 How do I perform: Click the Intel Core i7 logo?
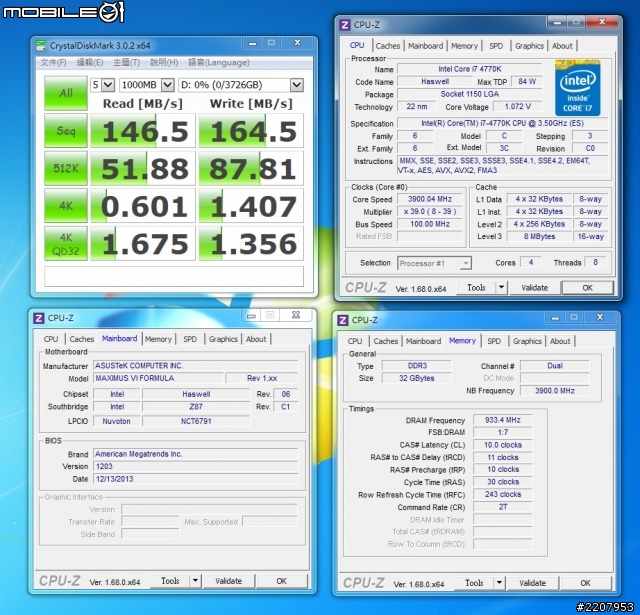click(578, 88)
